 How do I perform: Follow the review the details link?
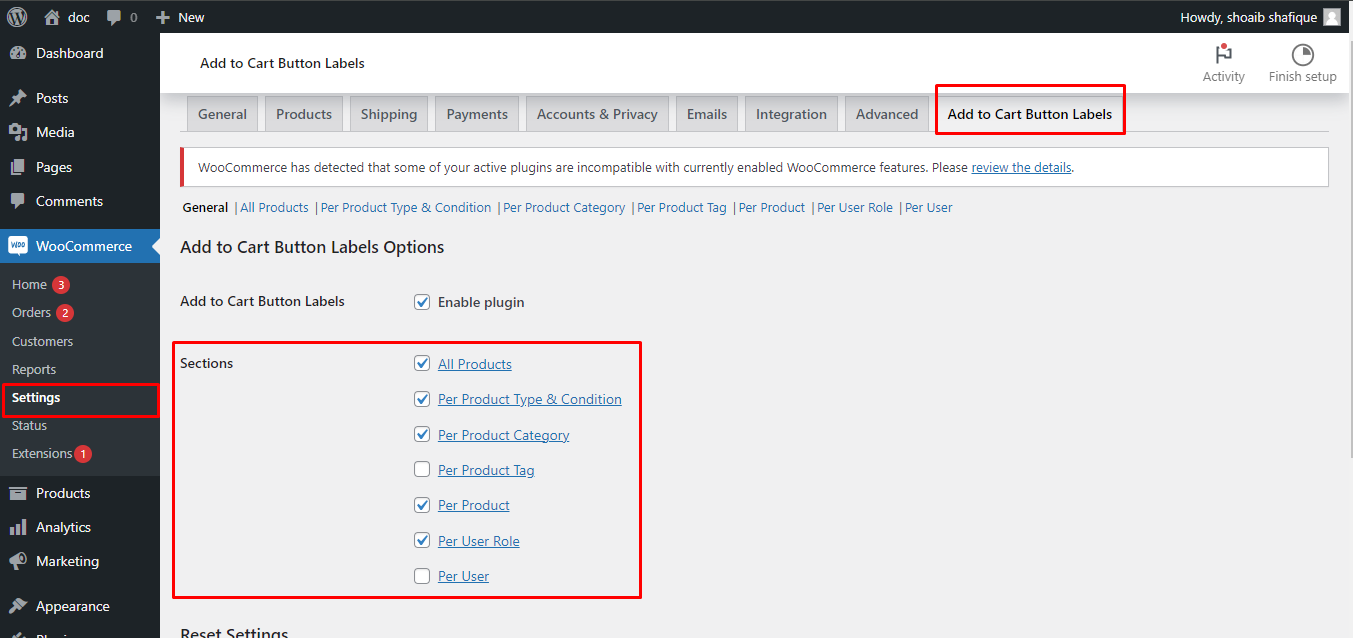1021,167
